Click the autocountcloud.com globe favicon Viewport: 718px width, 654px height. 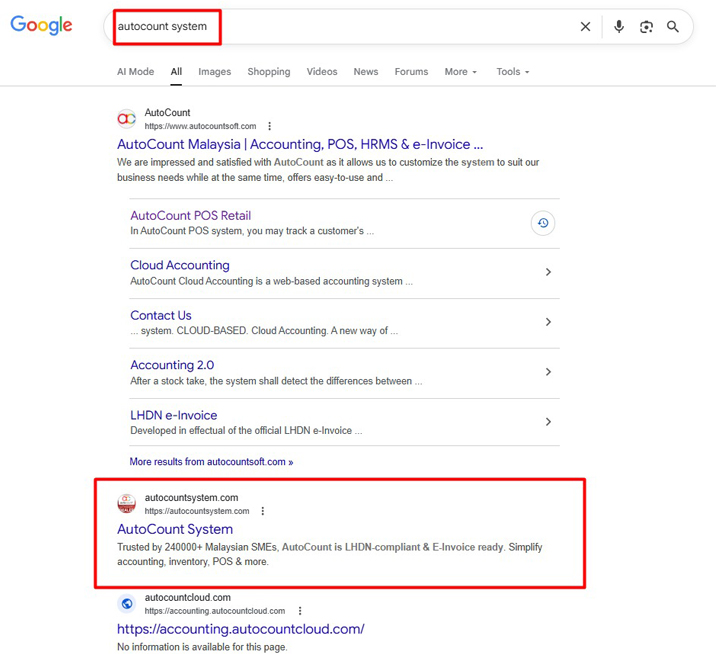[x=127, y=604]
